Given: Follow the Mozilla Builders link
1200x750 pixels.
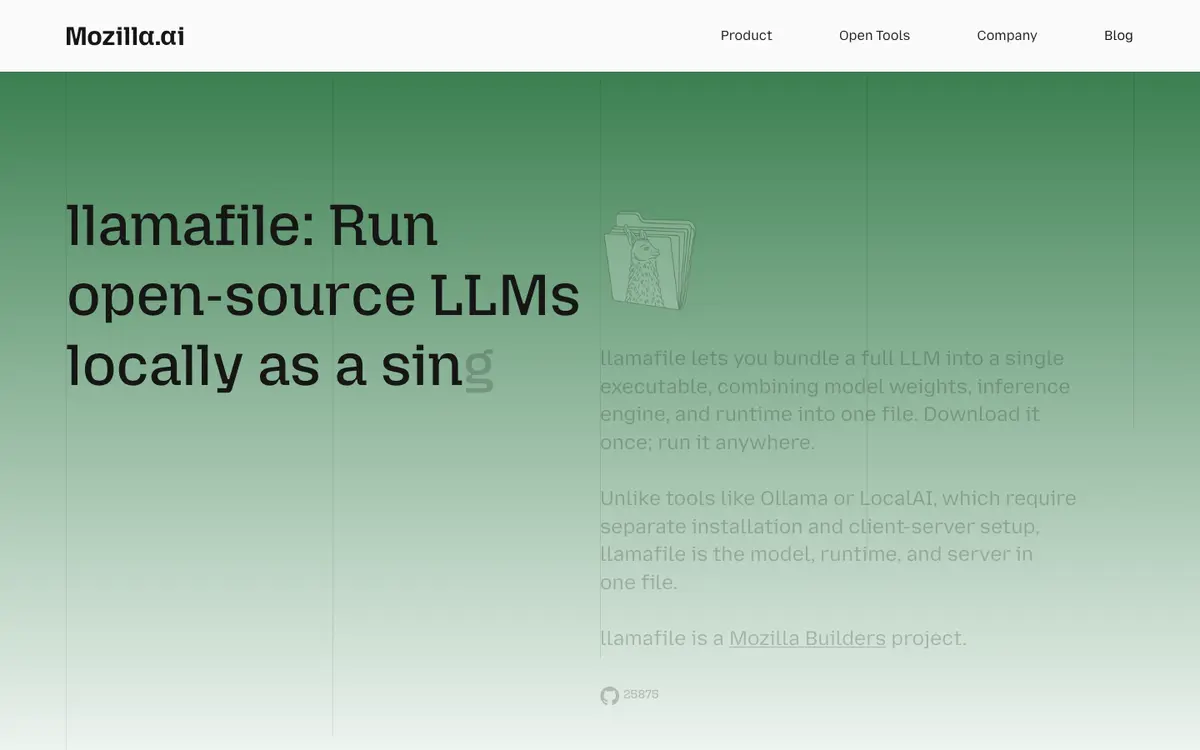Looking at the screenshot, I should pyautogui.click(x=807, y=638).
